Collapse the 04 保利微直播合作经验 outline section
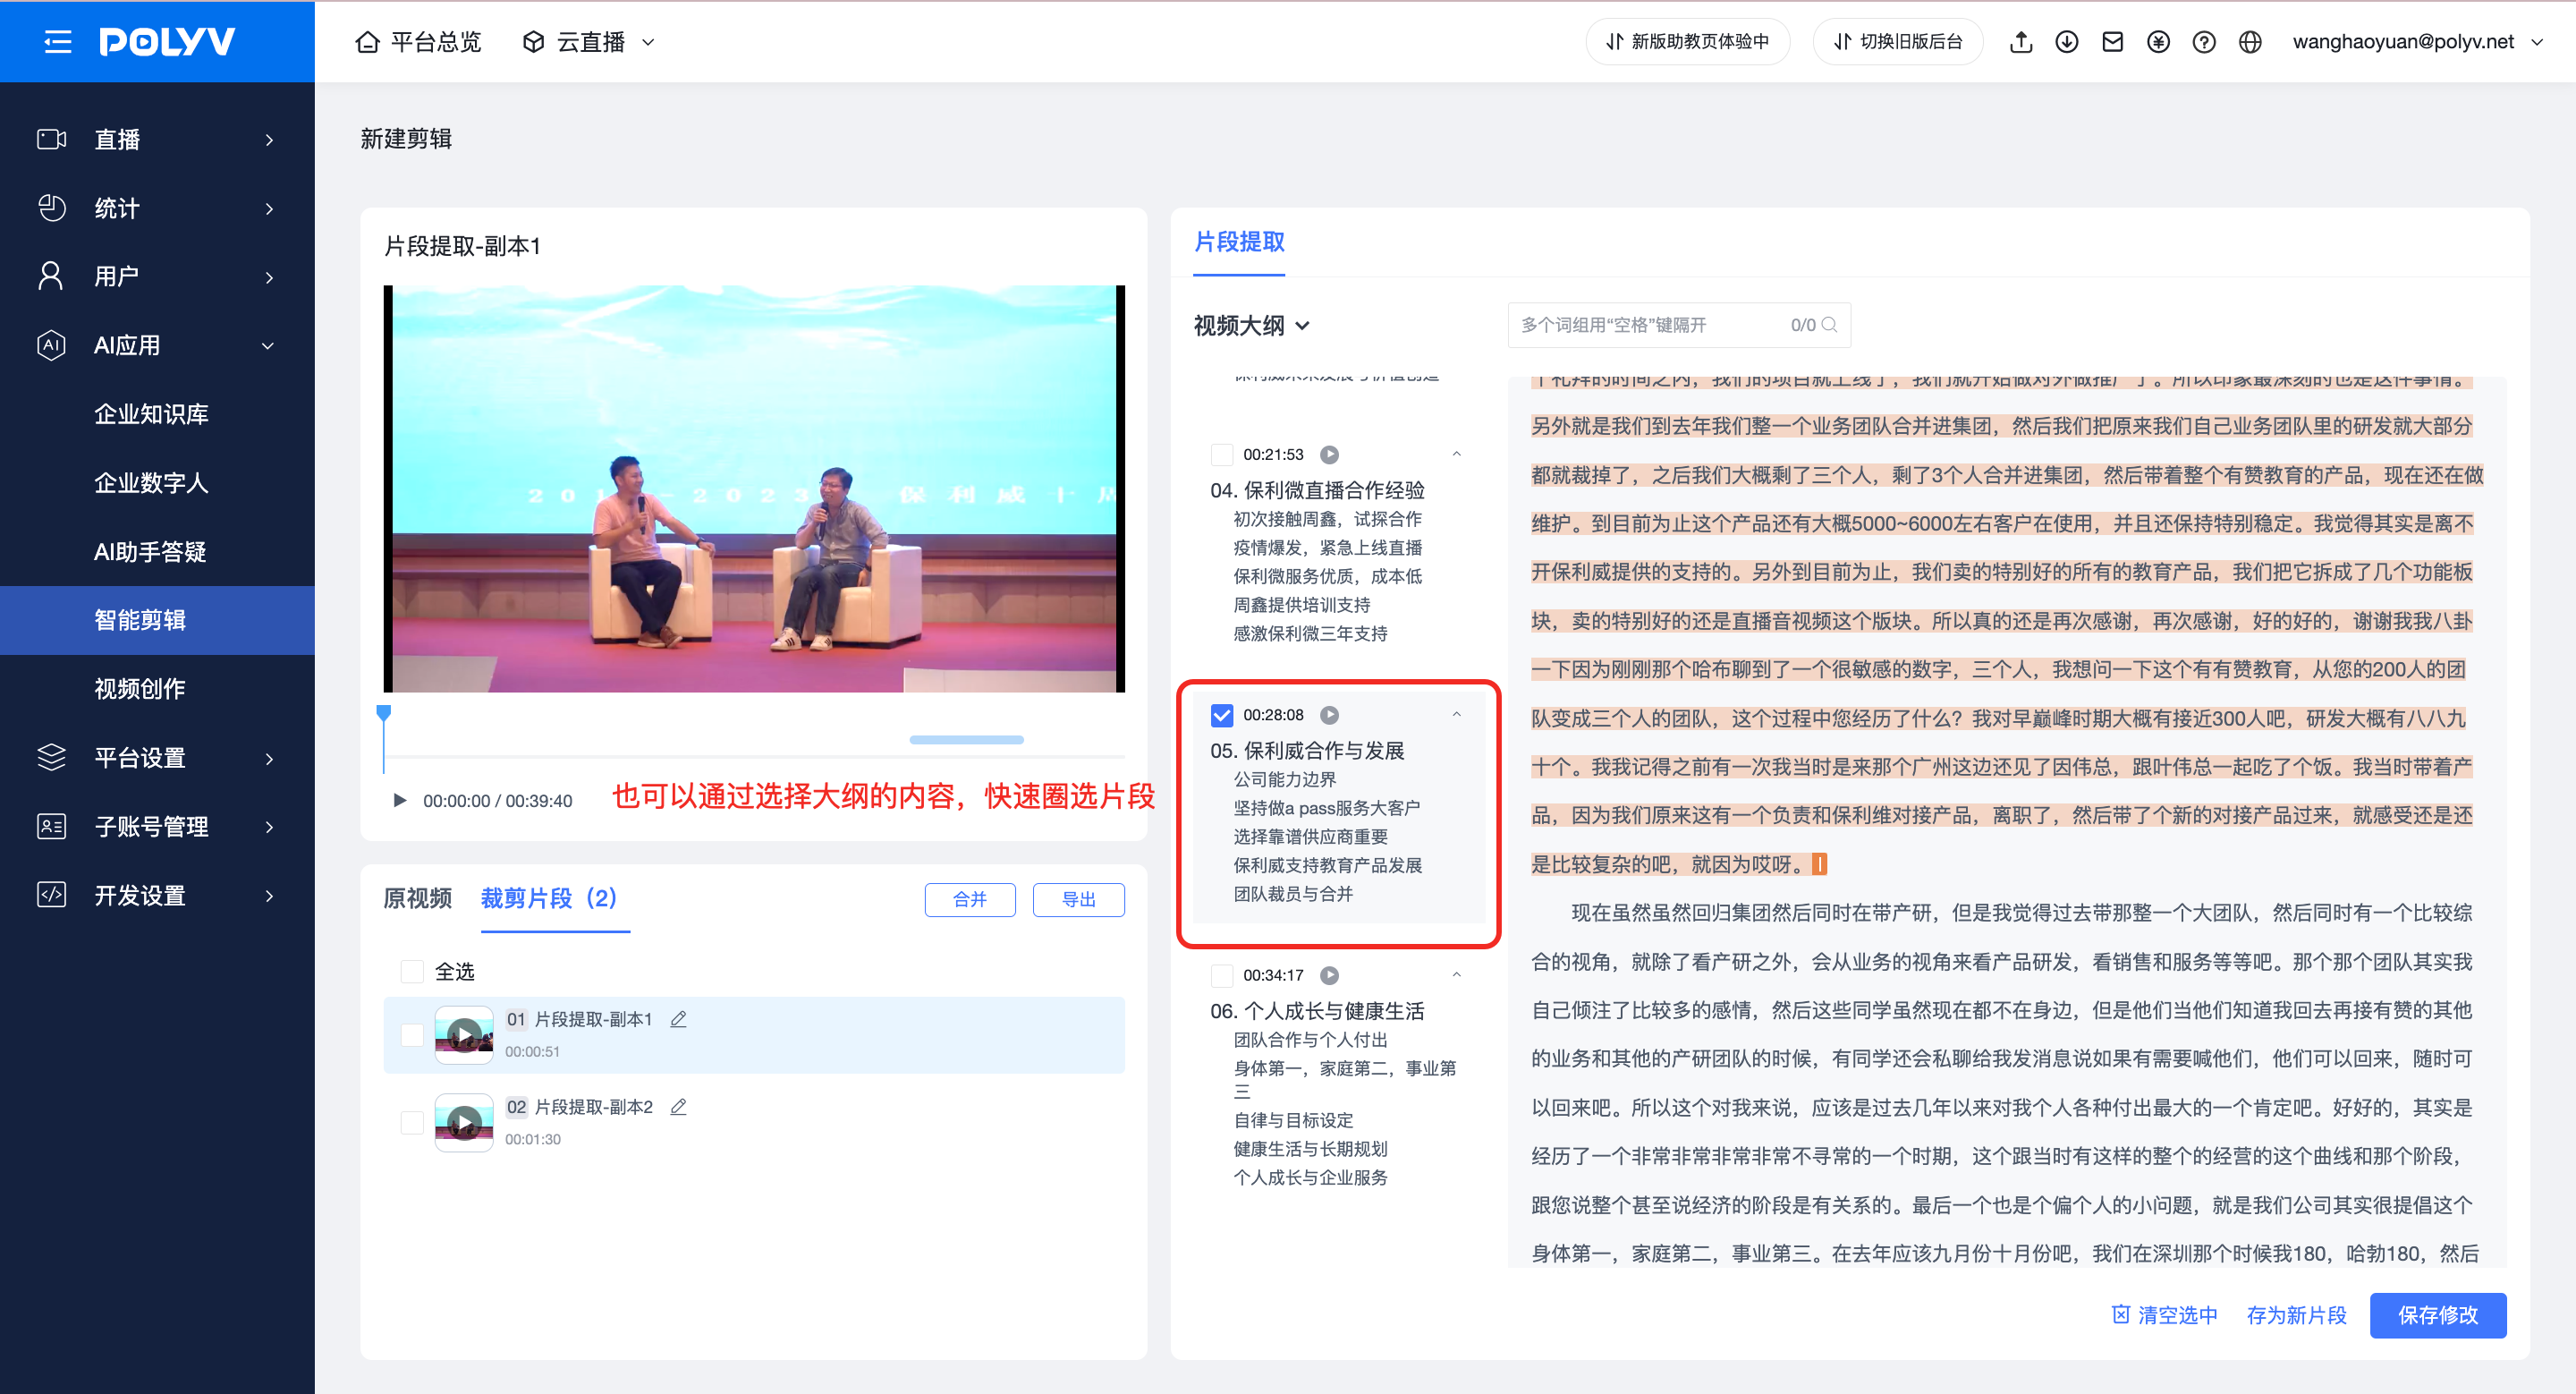 1456,454
